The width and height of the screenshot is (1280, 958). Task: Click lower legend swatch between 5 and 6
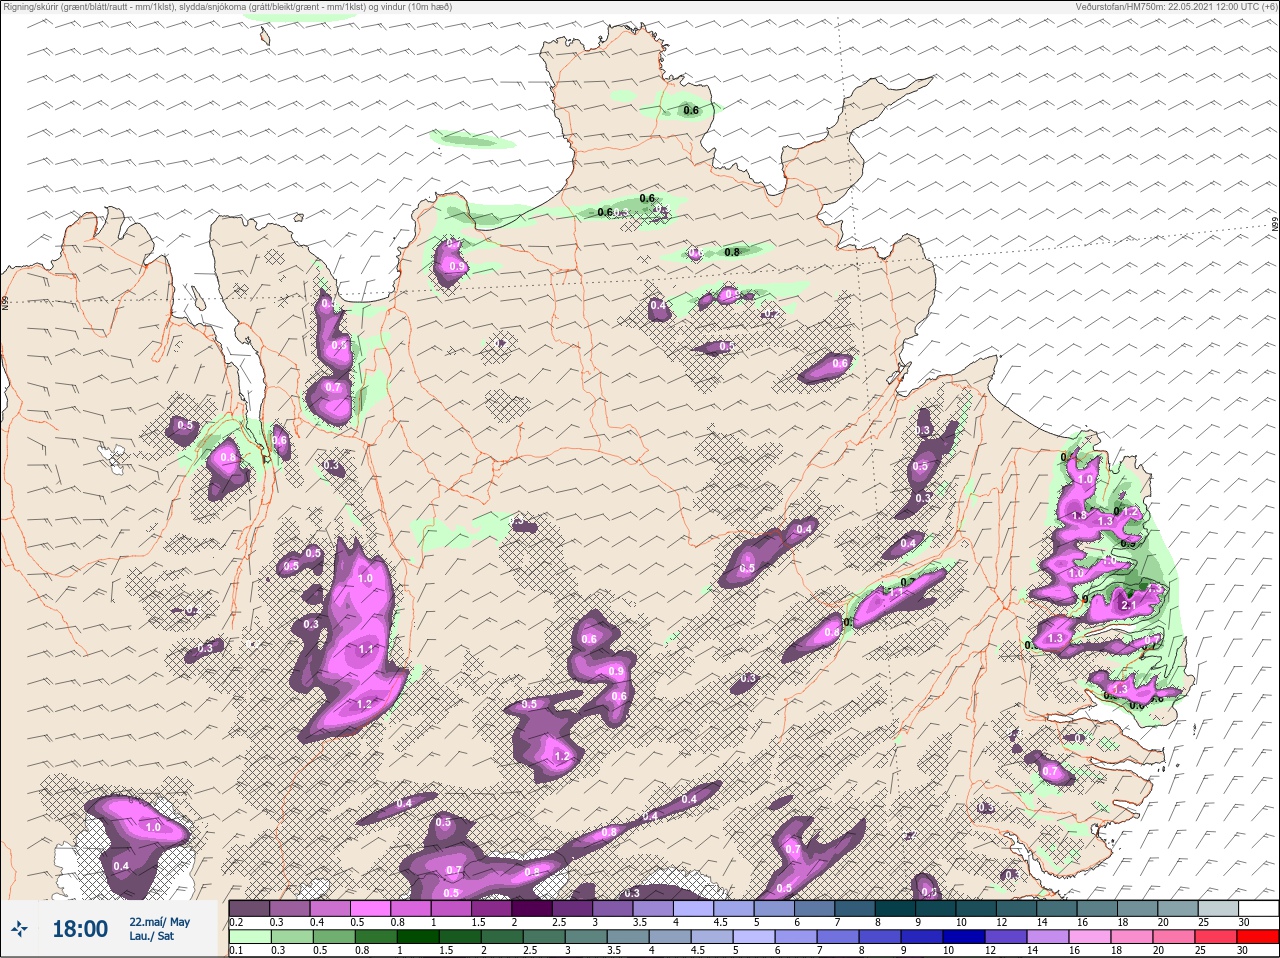pyautogui.click(x=754, y=938)
